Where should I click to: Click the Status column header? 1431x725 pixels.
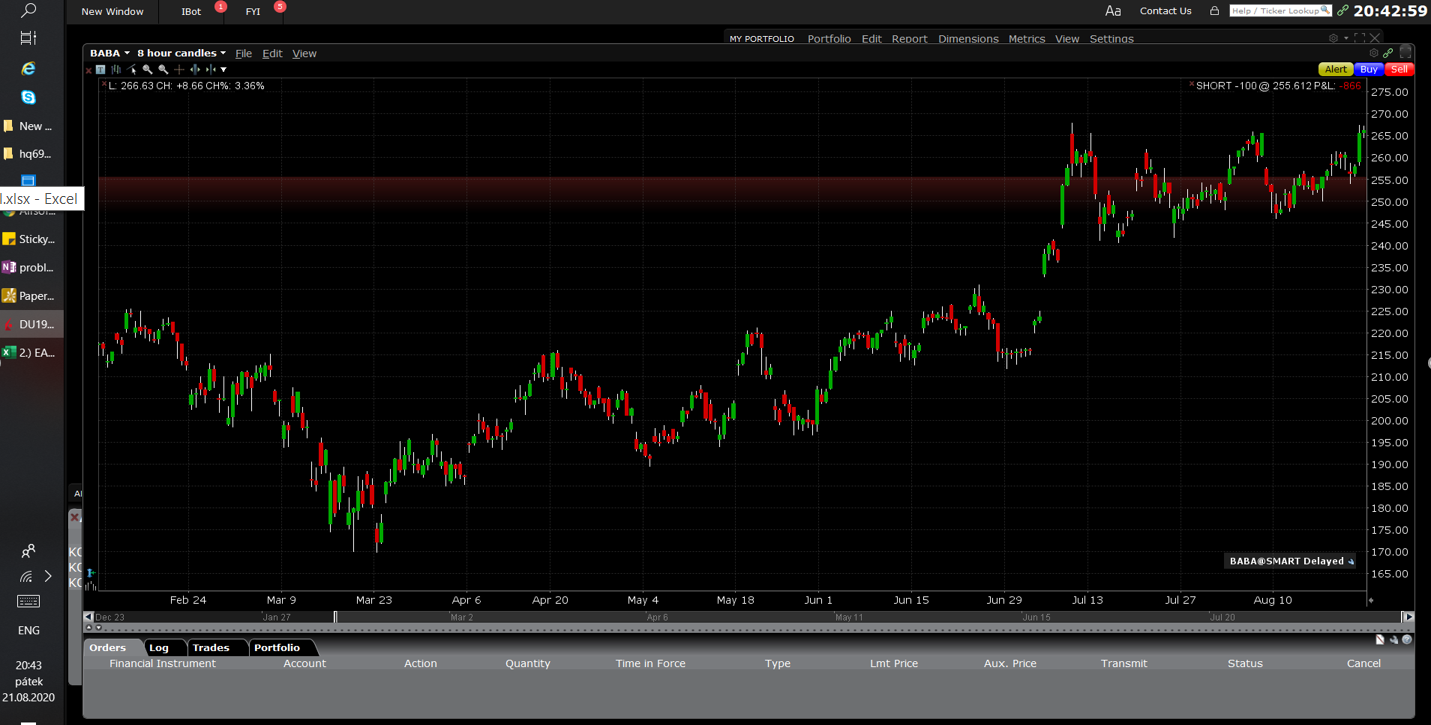pyautogui.click(x=1245, y=663)
